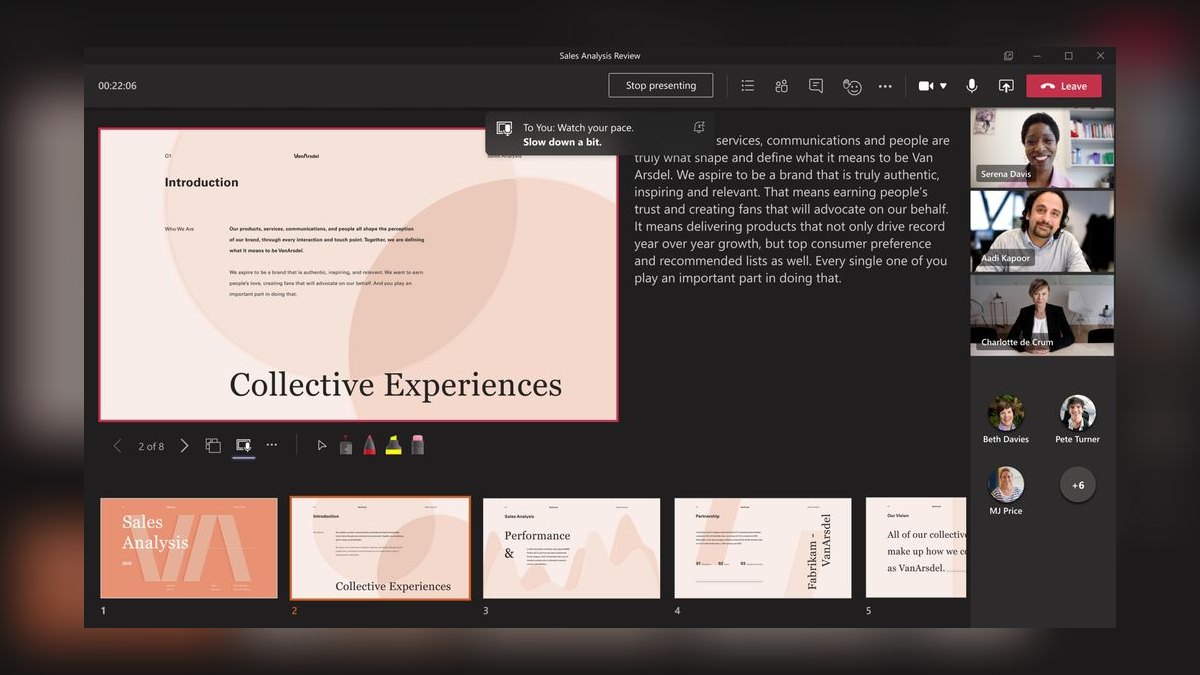Jump to slide 3 Performance thumbnail

(x=572, y=548)
